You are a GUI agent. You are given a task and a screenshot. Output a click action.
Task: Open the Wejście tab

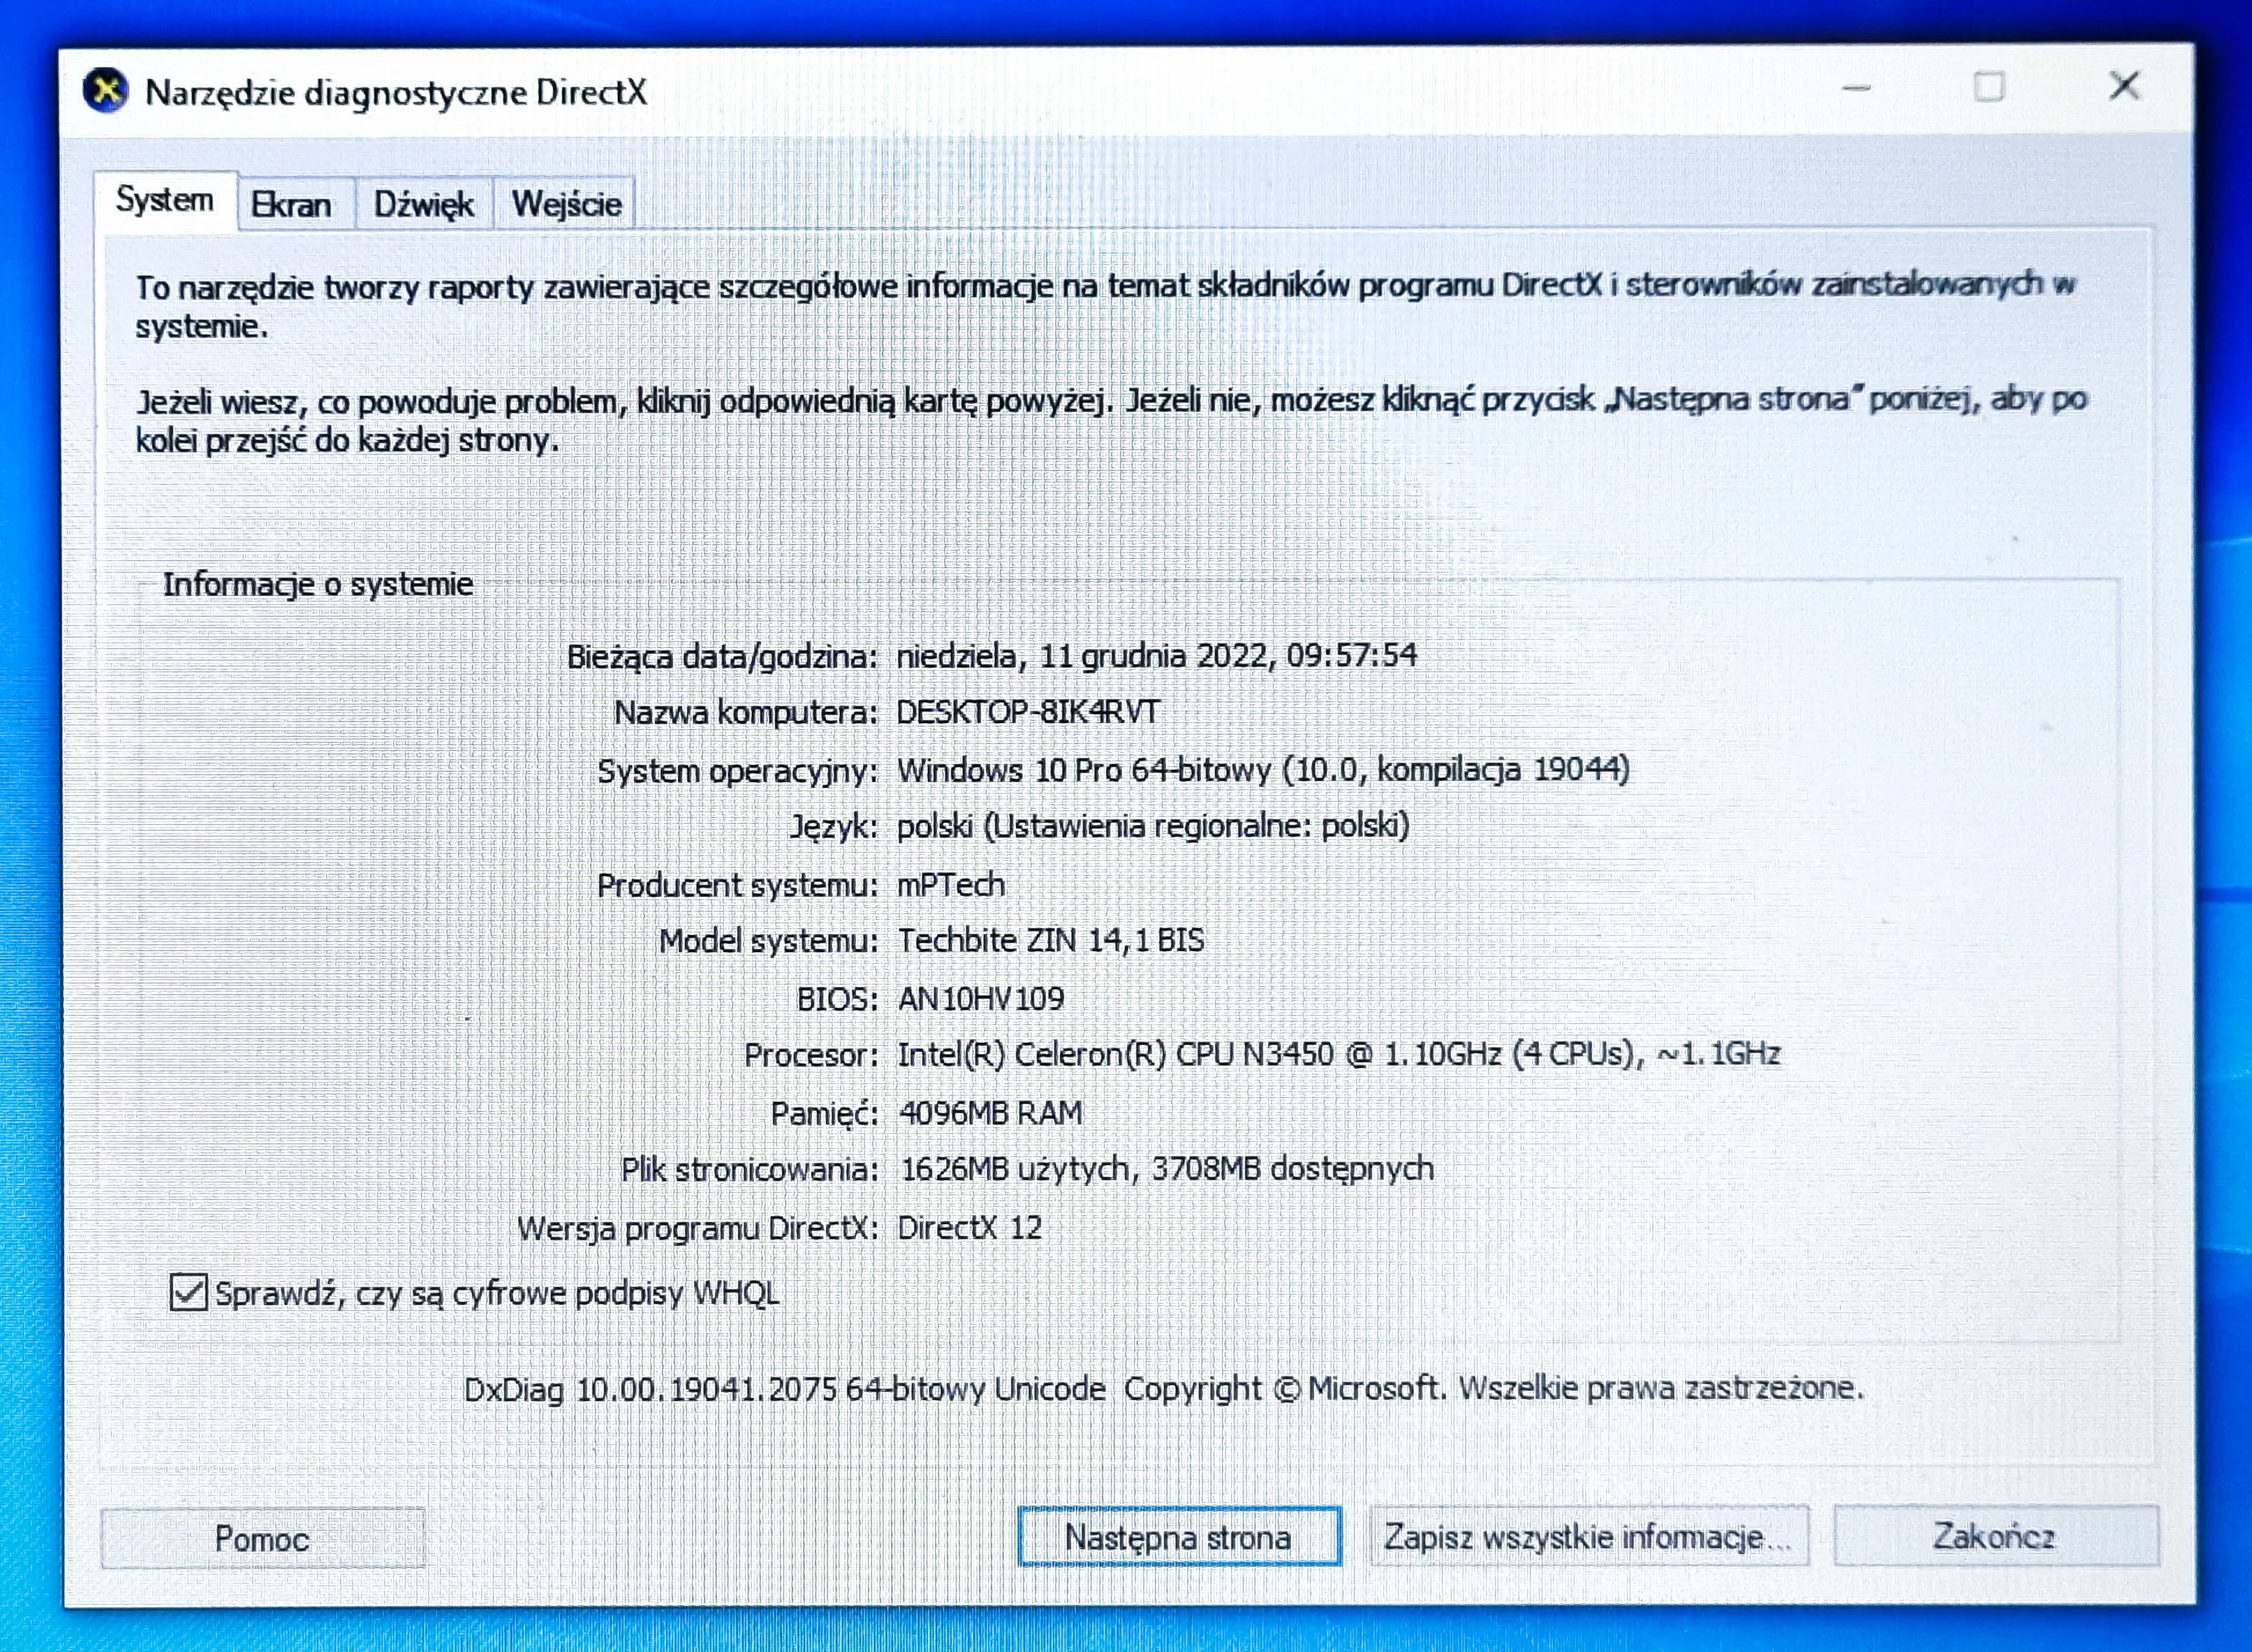(x=566, y=204)
